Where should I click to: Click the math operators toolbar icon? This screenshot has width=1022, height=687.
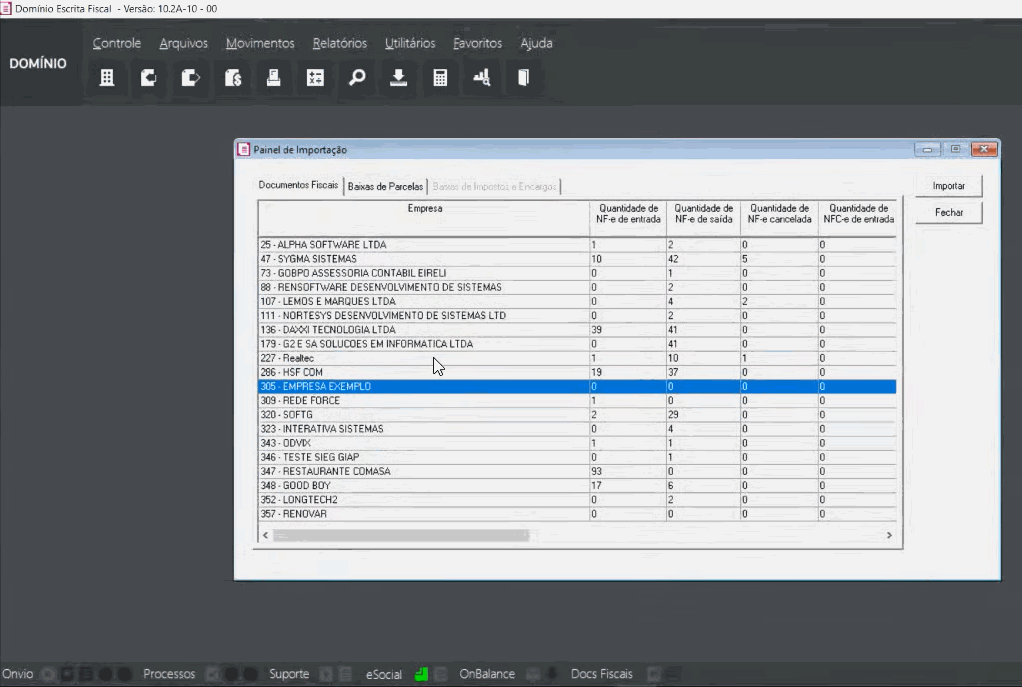pyautogui.click(x=315, y=78)
